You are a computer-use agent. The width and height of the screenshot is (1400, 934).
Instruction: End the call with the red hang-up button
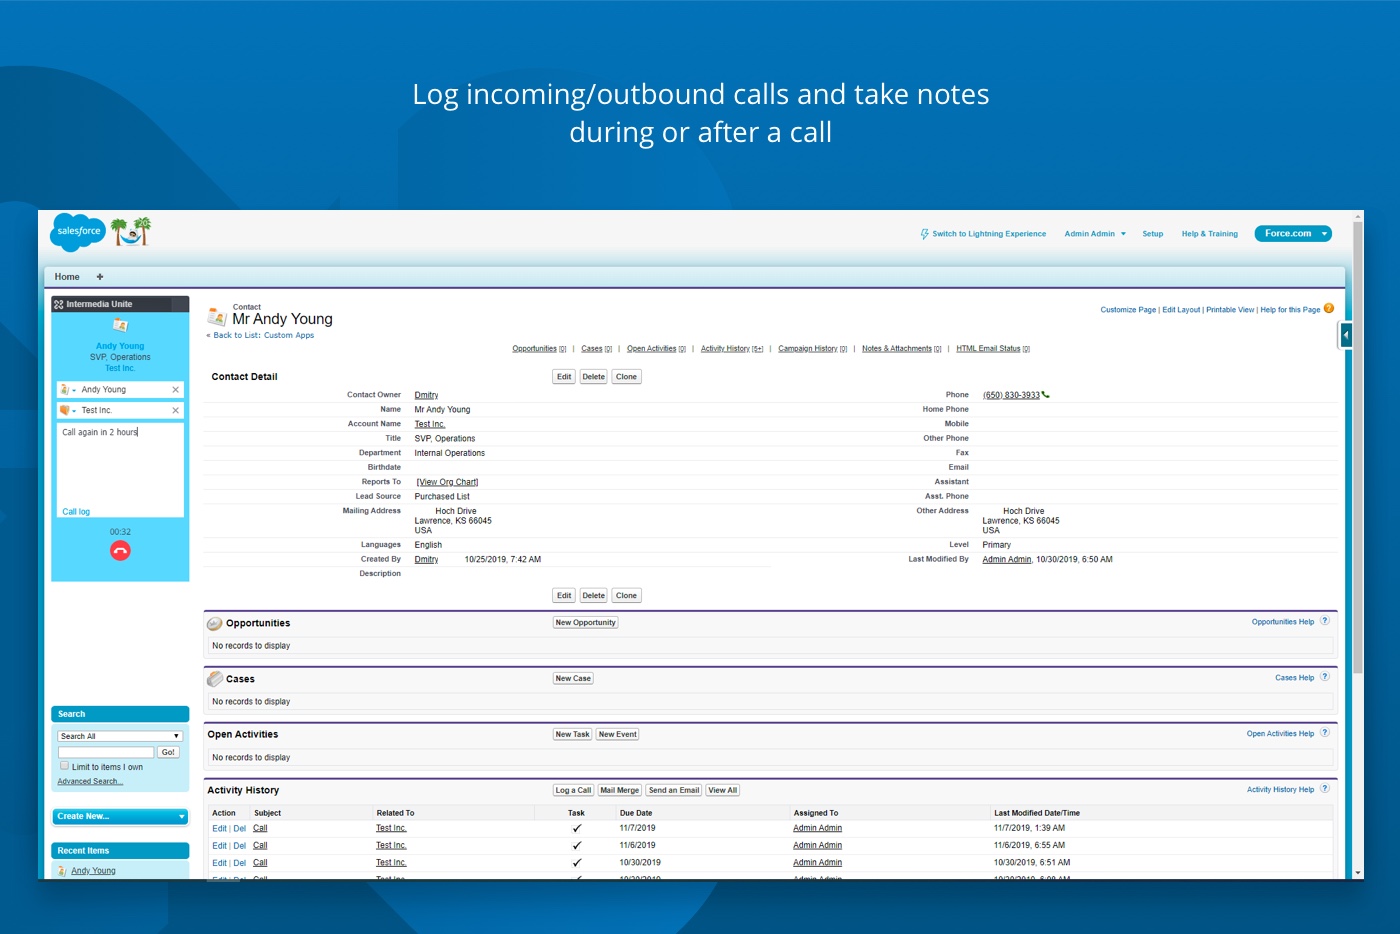tap(120, 551)
